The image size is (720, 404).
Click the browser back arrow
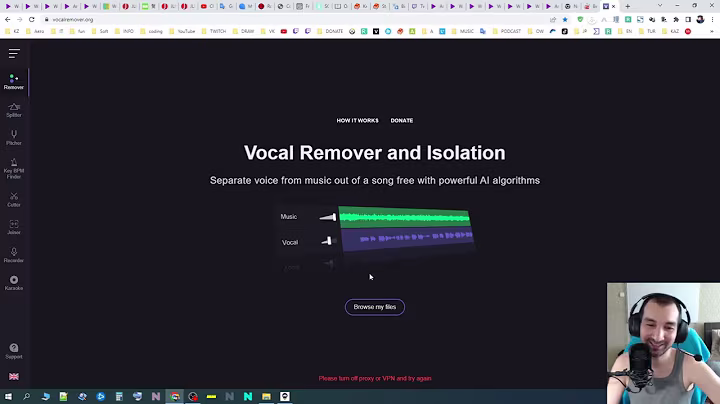click(x=7, y=20)
